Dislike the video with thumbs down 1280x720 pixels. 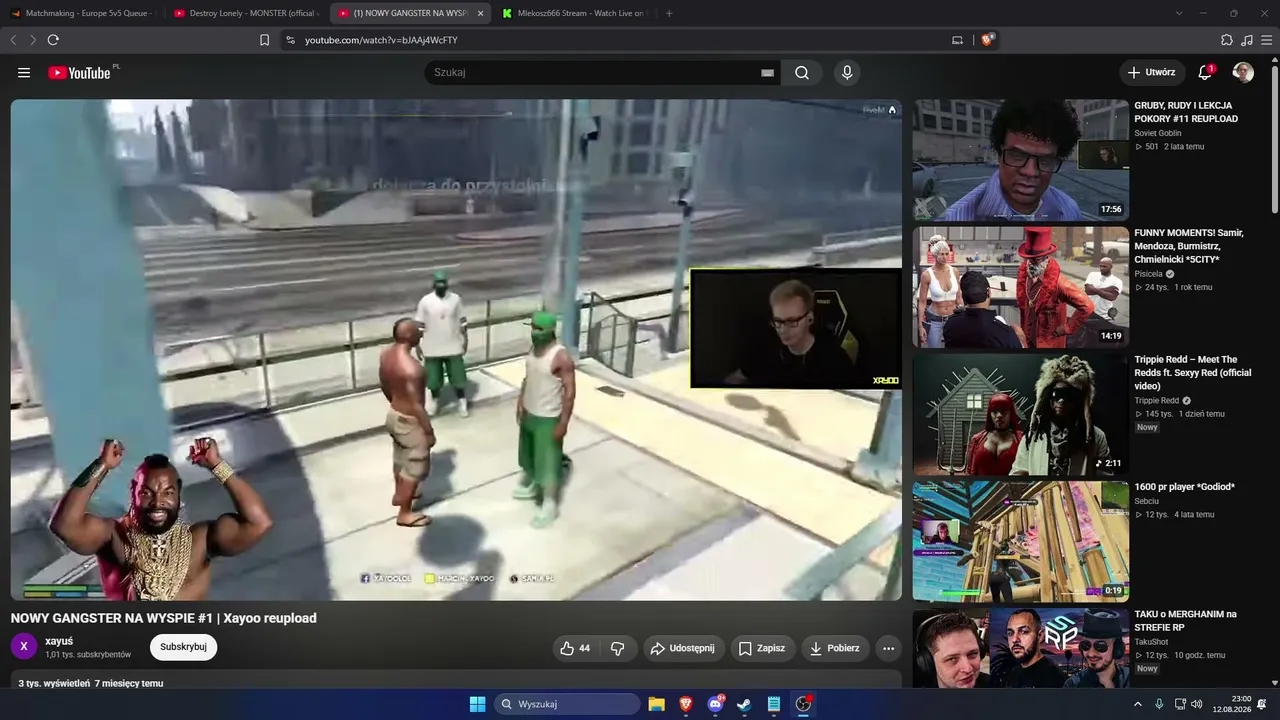tap(618, 648)
